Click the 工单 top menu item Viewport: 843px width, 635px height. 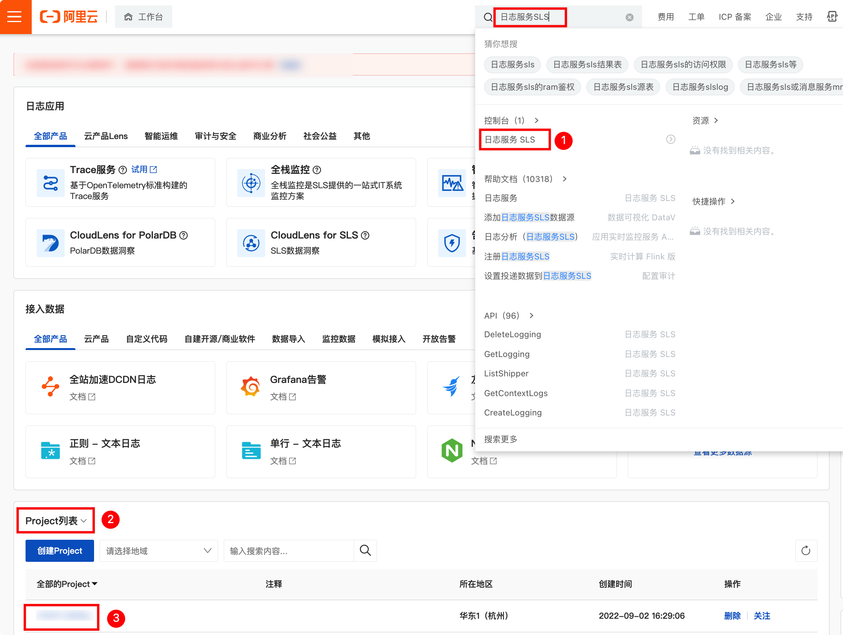pos(696,17)
